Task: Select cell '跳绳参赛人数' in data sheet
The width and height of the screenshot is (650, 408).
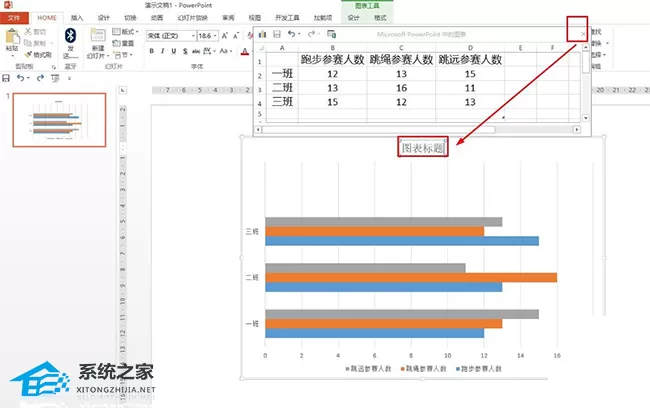Action: coord(401,60)
